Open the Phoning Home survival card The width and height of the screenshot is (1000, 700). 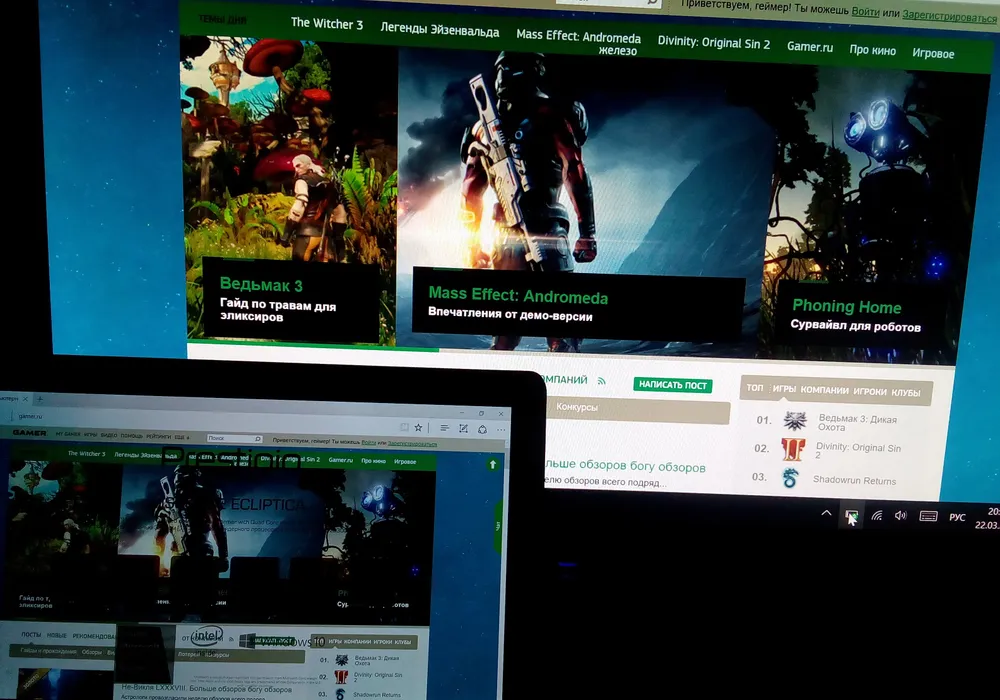[x=859, y=315]
